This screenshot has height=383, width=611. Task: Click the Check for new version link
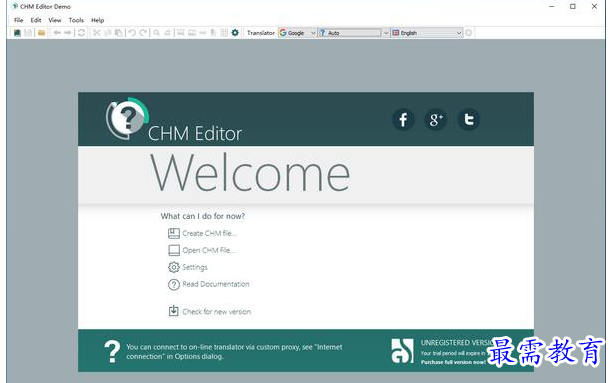point(217,312)
